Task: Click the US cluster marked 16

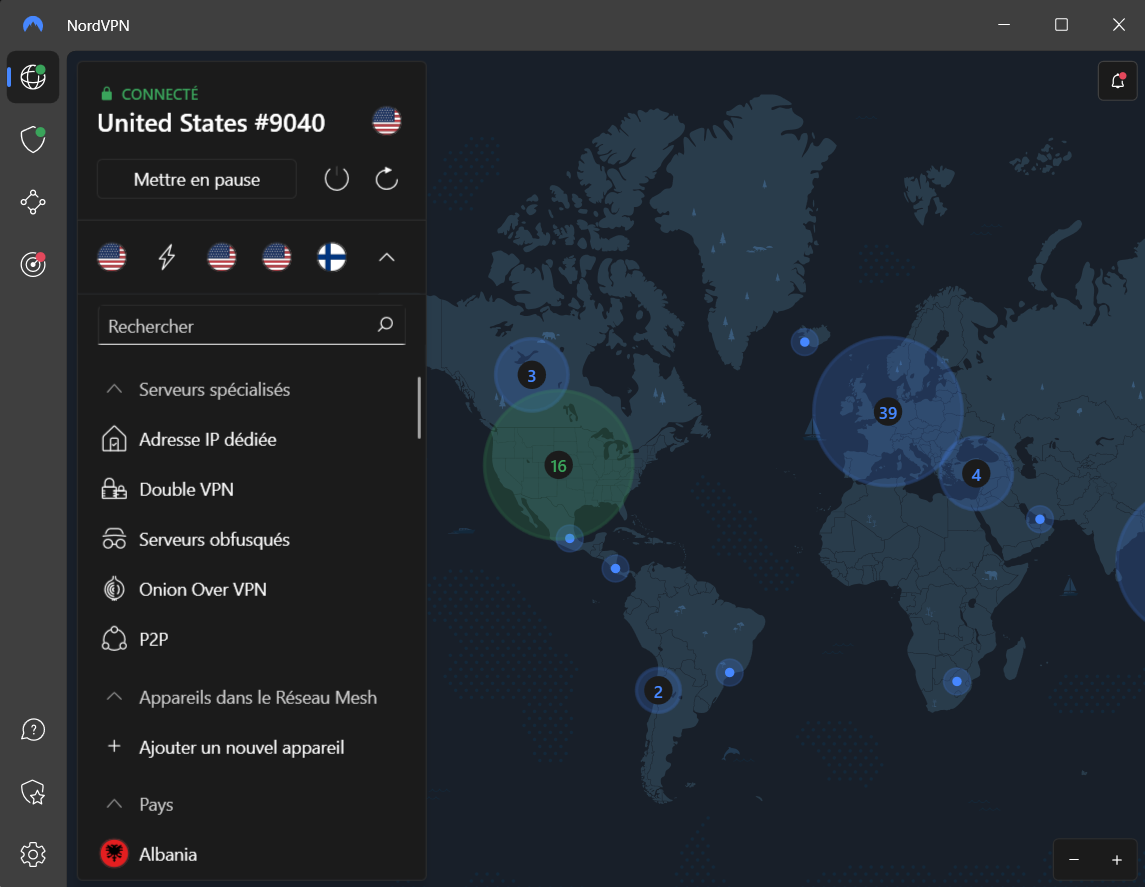Action: coord(559,465)
